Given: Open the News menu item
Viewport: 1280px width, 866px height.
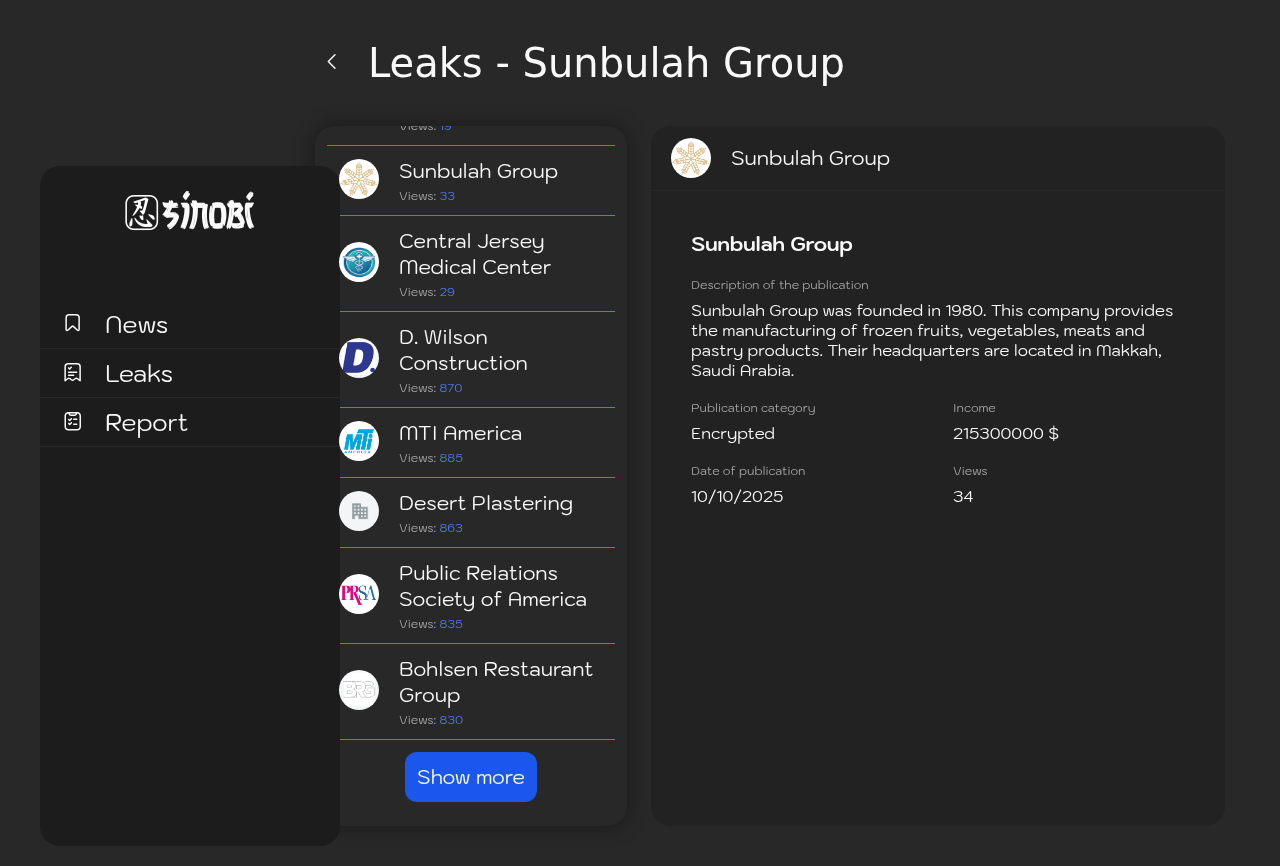Looking at the screenshot, I should click(x=136, y=325).
